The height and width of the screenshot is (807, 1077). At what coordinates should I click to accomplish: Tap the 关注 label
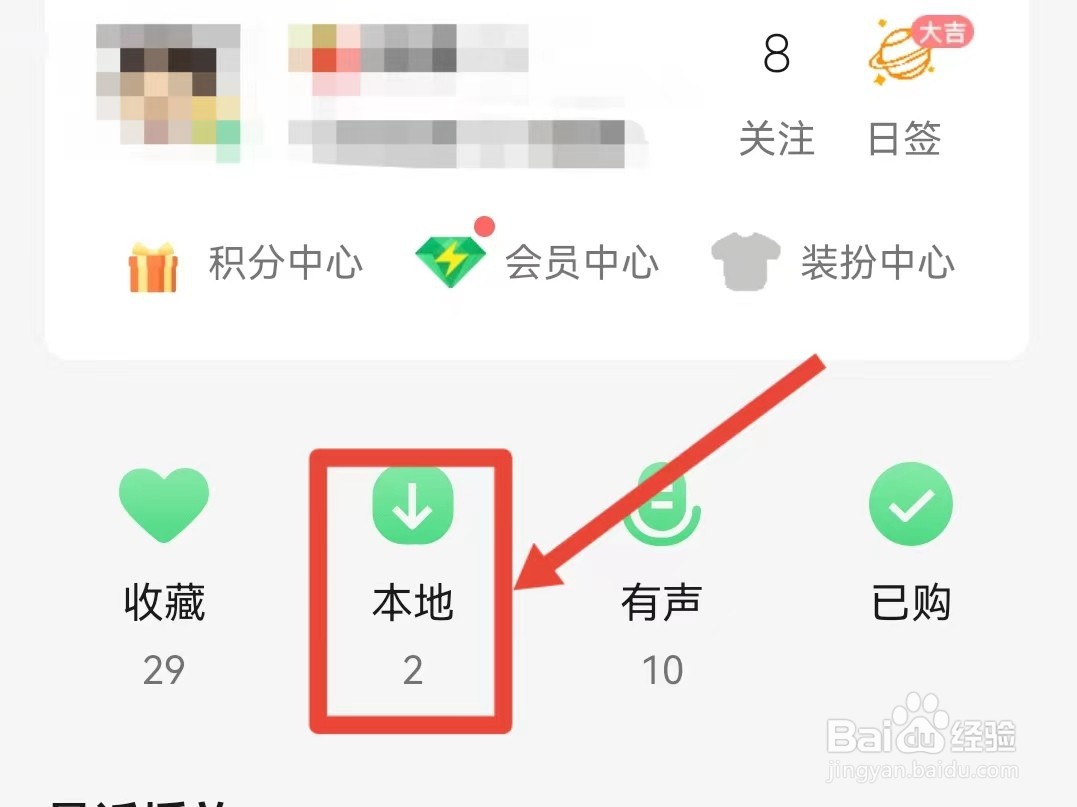coord(777,139)
